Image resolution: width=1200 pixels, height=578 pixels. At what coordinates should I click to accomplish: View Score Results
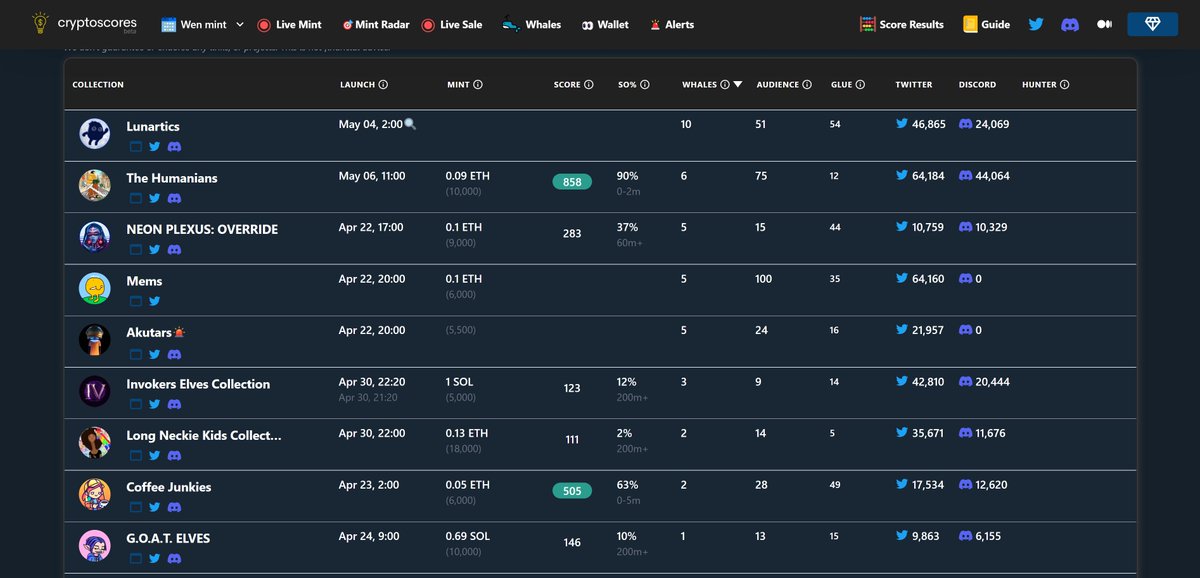click(901, 24)
